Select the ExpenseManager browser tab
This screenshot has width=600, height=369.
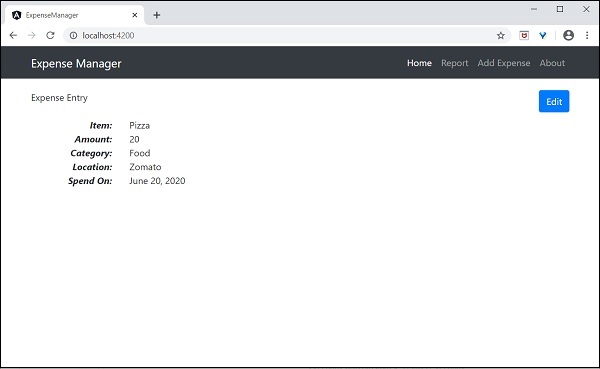(x=75, y=15)
